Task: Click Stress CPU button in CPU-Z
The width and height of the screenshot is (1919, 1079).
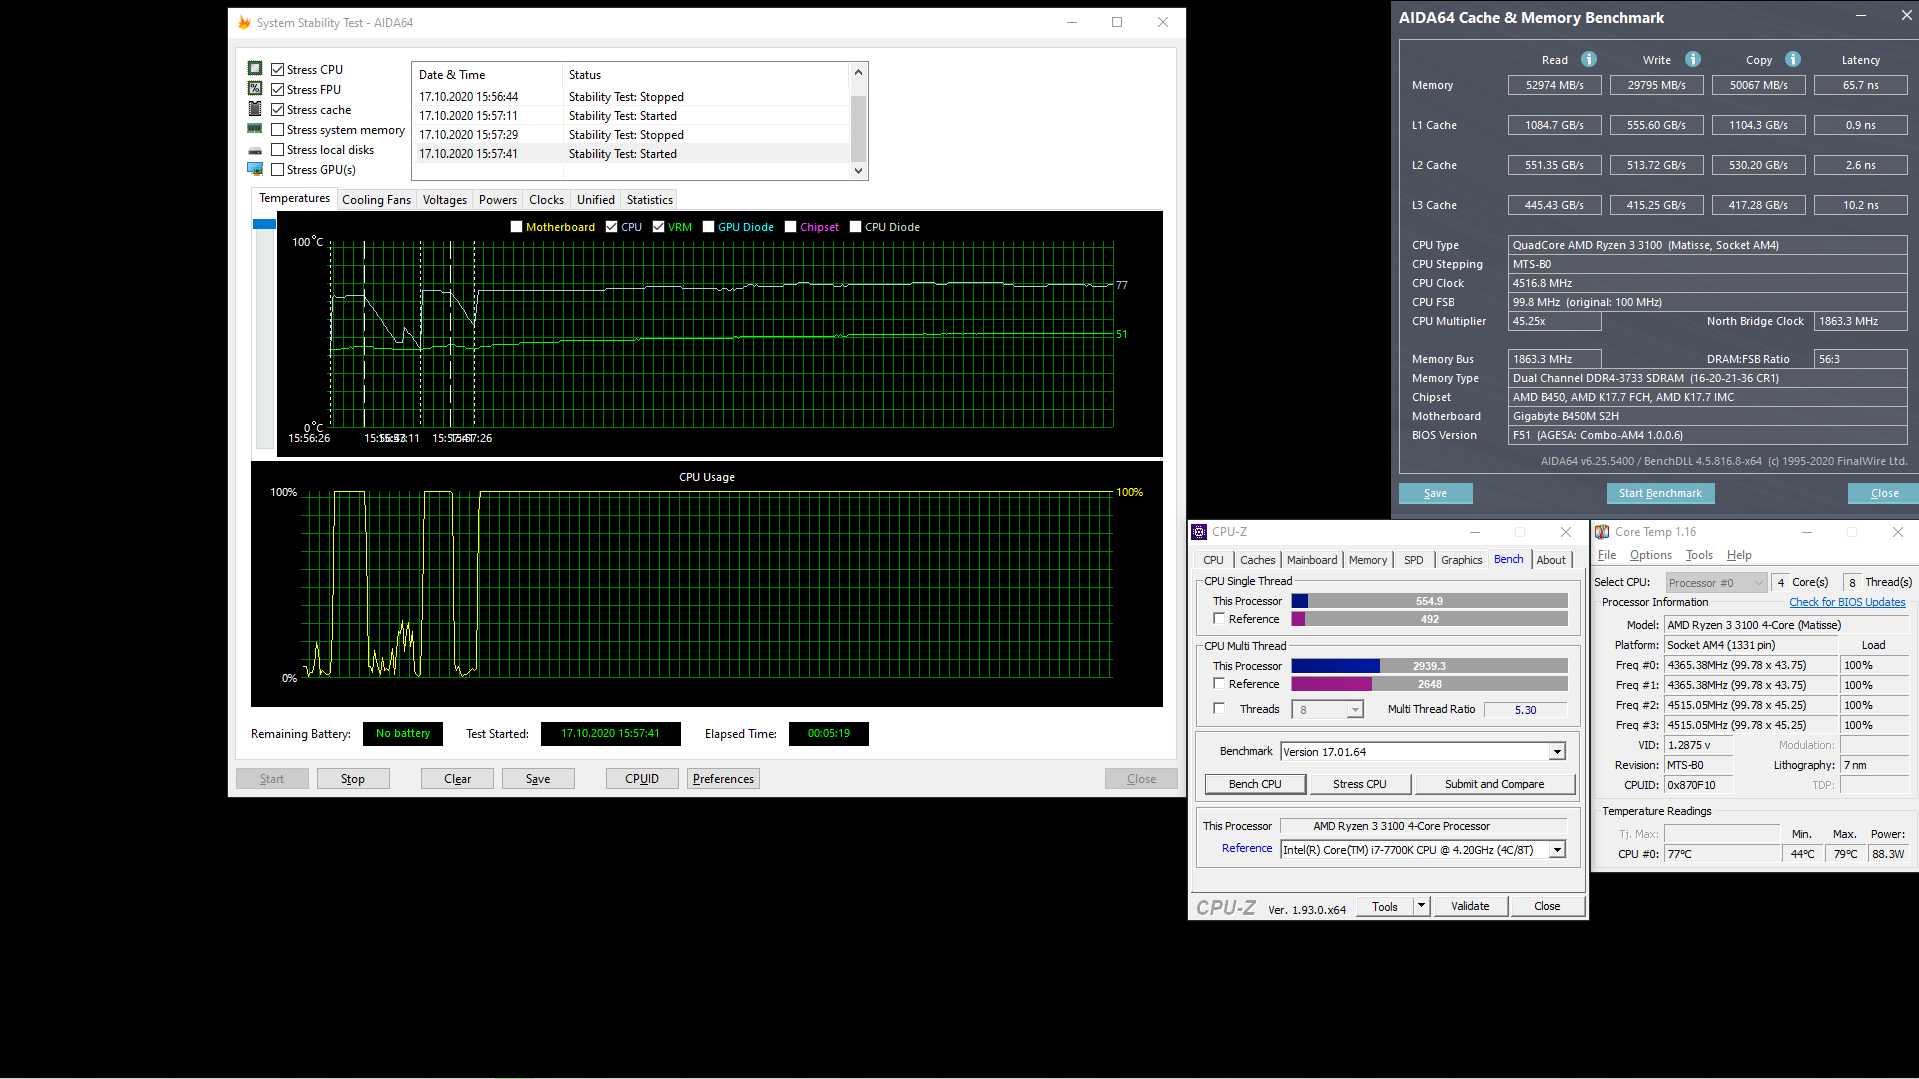Action: point(1359,784)
